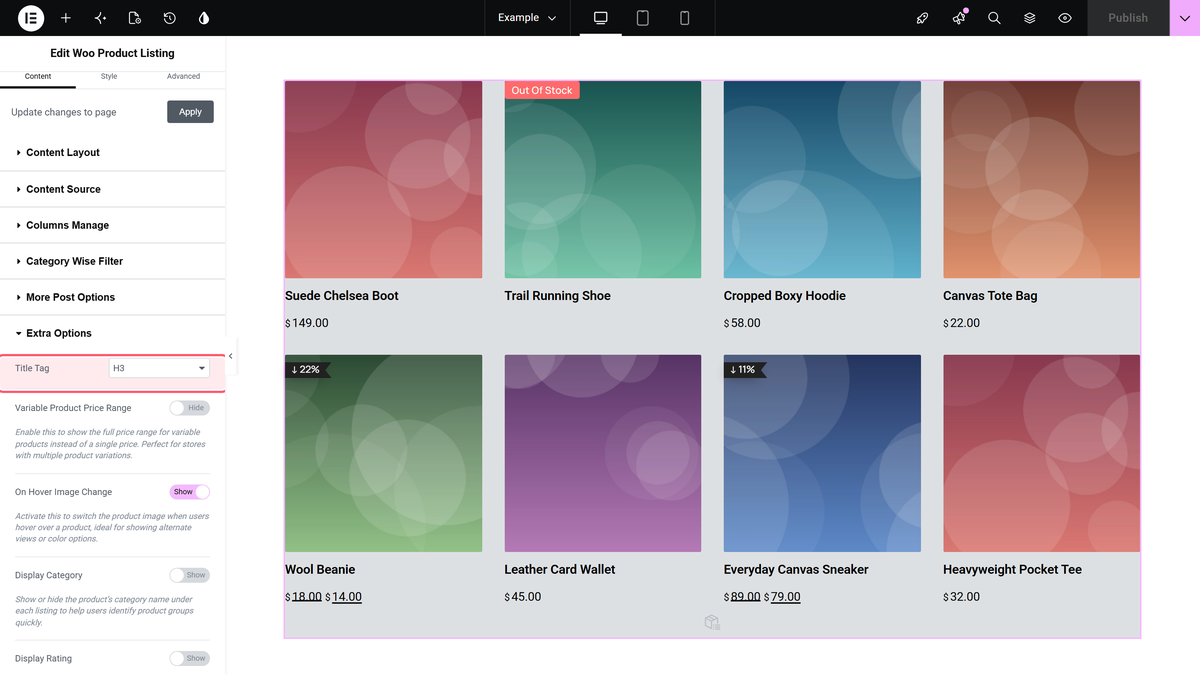Viewport: 1200px width, 675px height.
Task: Click the add element plus icon
Action: (66, 18)
